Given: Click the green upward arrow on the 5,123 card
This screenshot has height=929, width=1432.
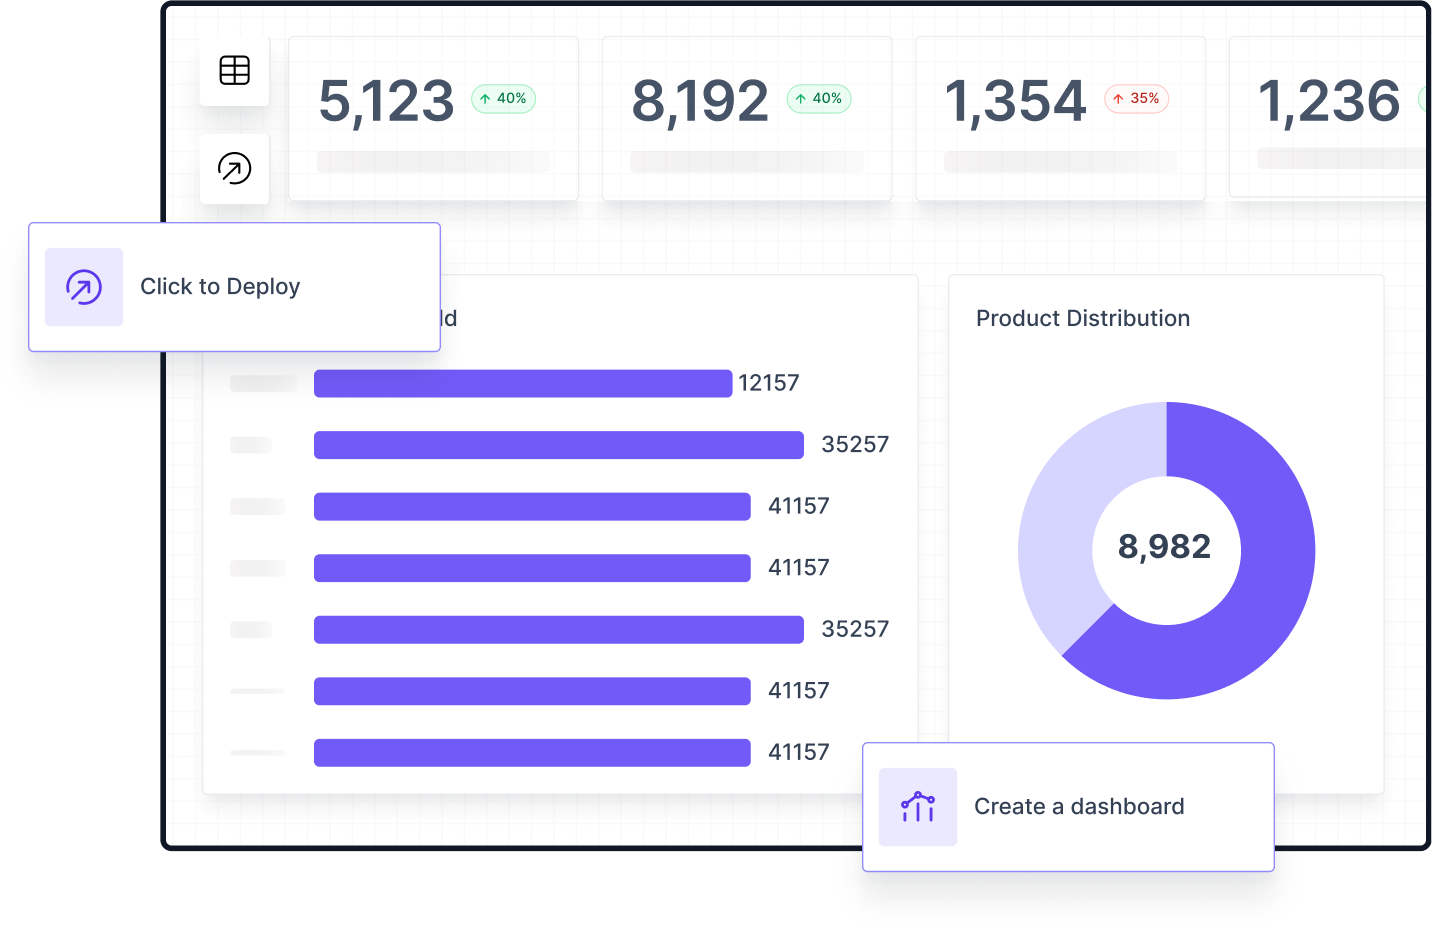Looking at the screenshot, I should point(486,99).
